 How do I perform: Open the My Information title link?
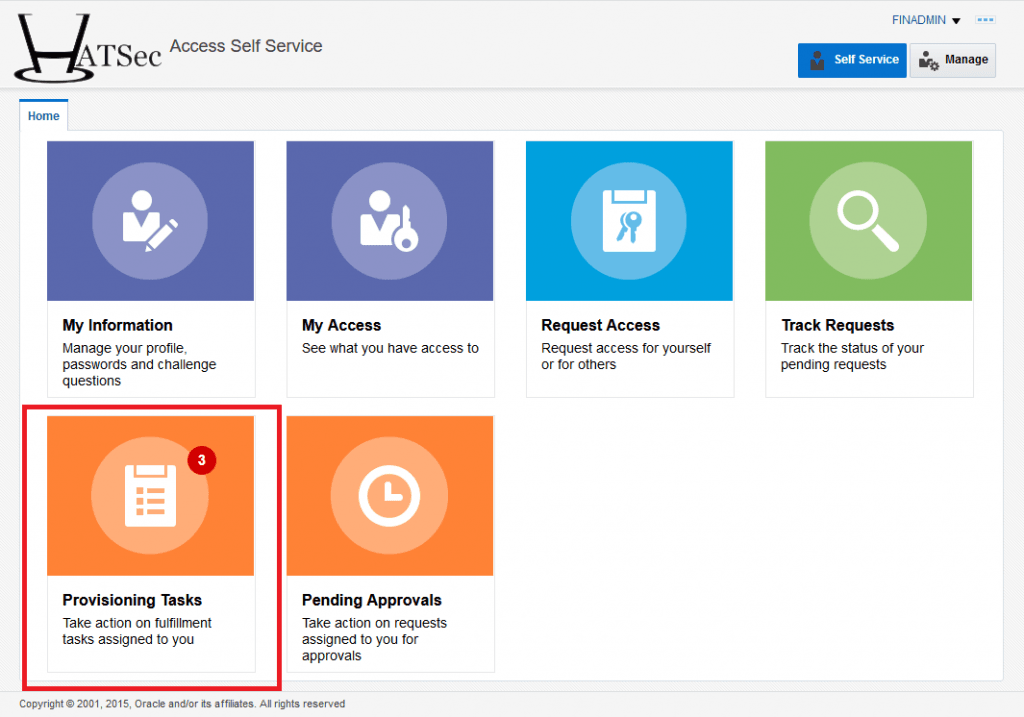[x=117, y=325]
